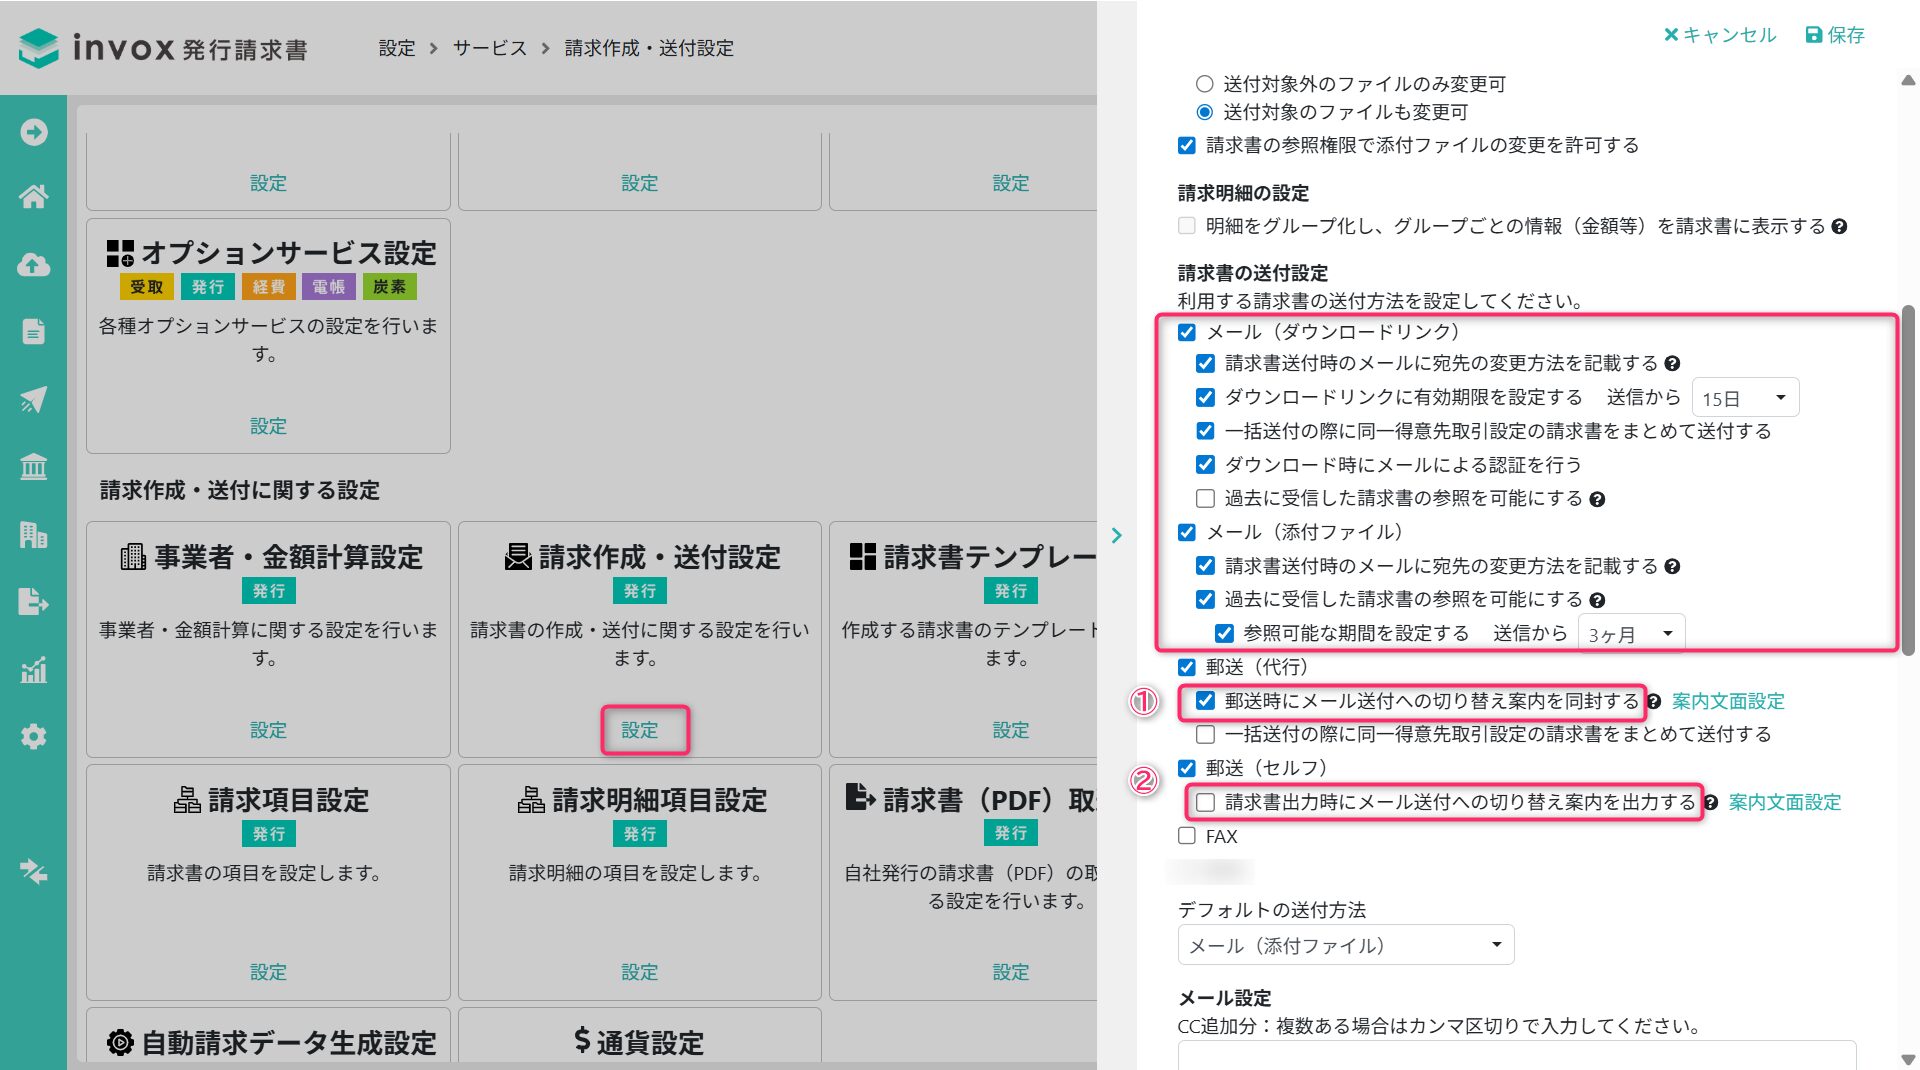Click the 通貨設定 dollar icon
1920x1070 pixels.
(x=582, y=1041)
